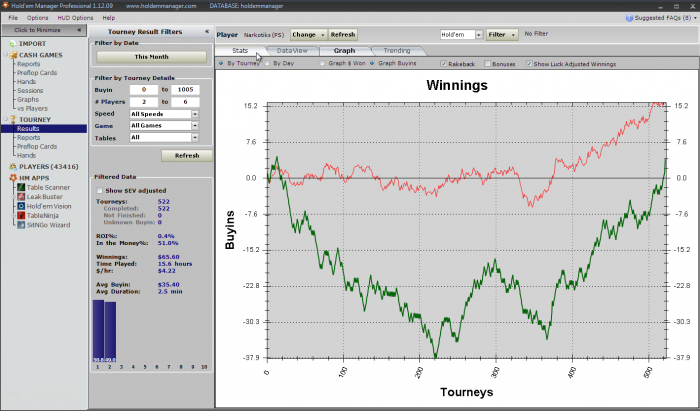Viewport: 700px width, 411px height.
Task: Open the File menu
Action: tap(13, 18)
